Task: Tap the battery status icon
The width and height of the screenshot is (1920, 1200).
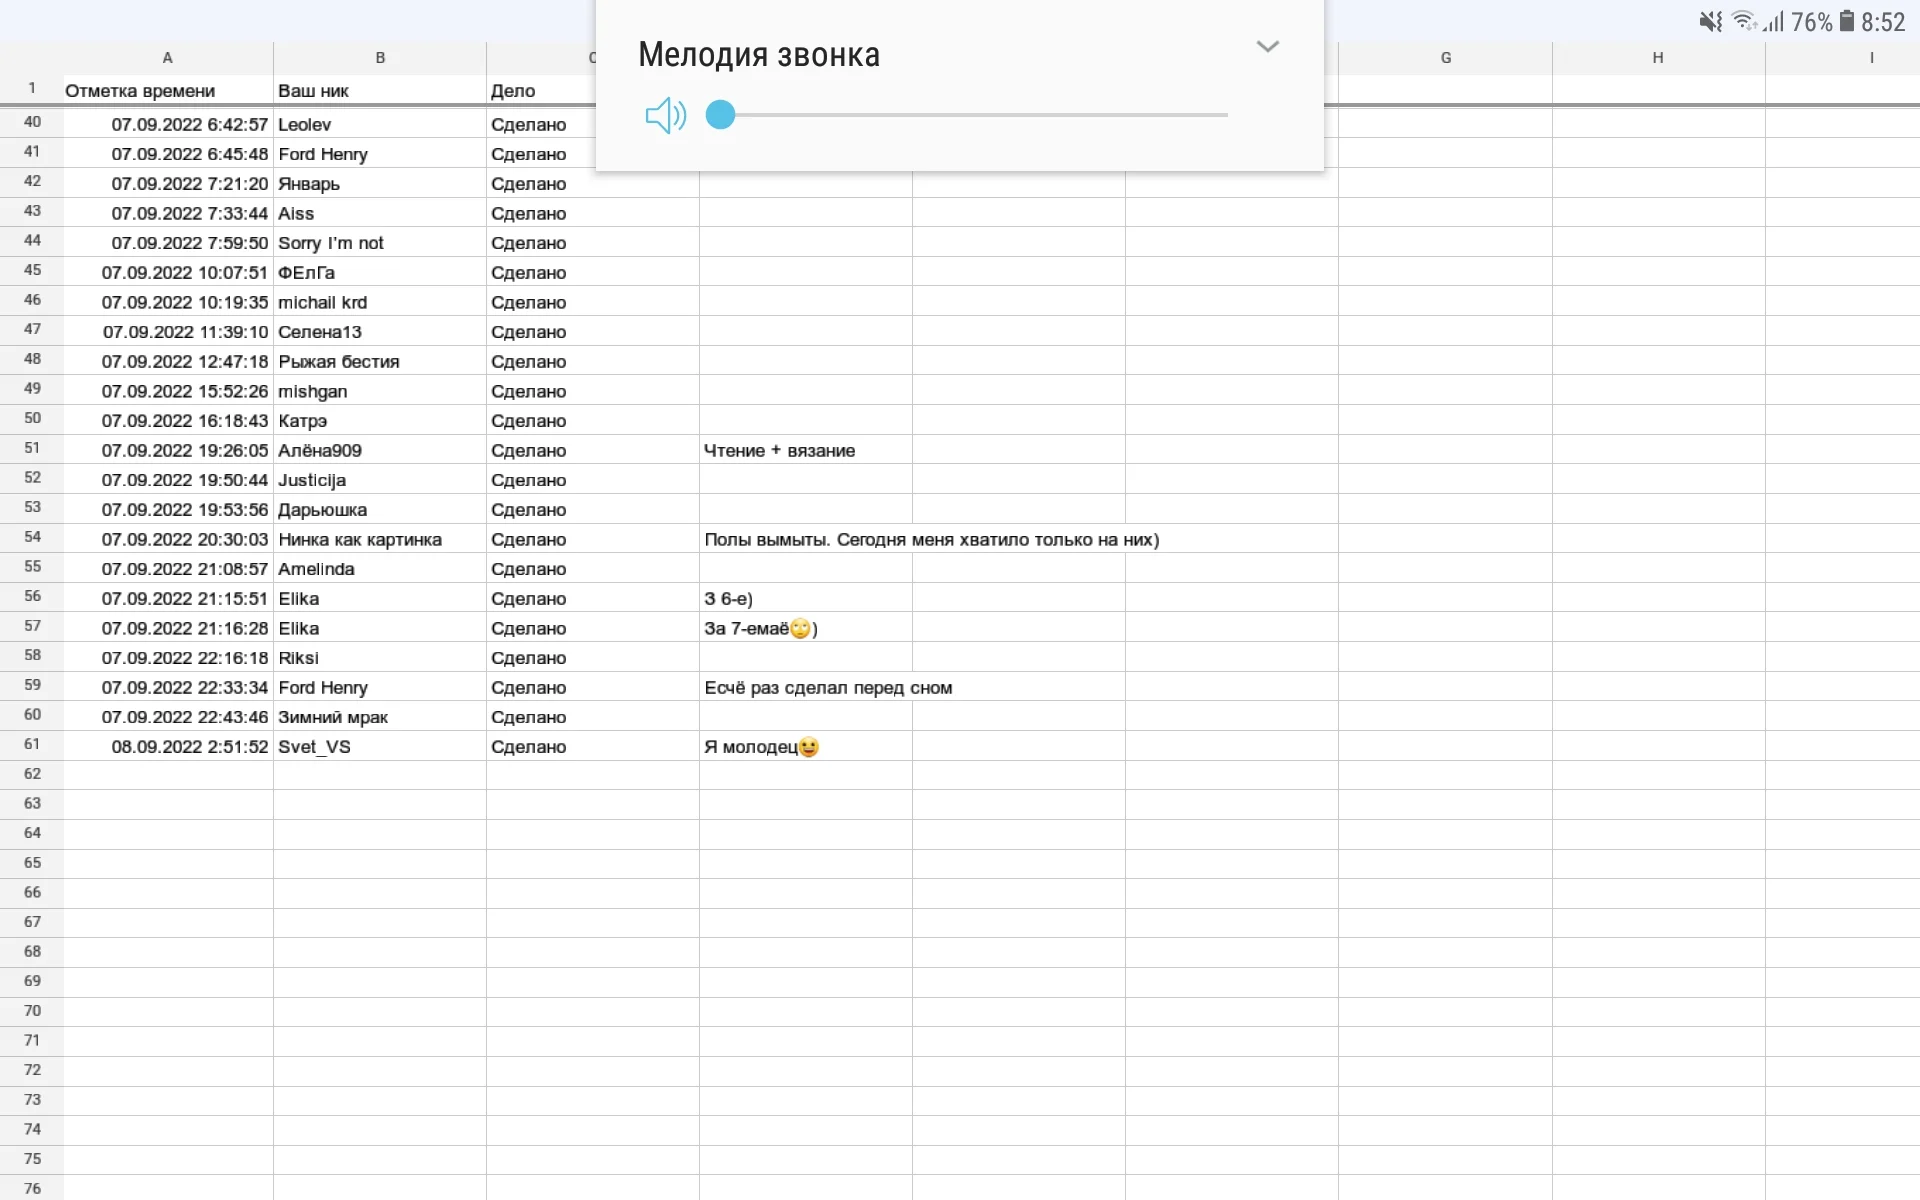Action: (1846, 22)
